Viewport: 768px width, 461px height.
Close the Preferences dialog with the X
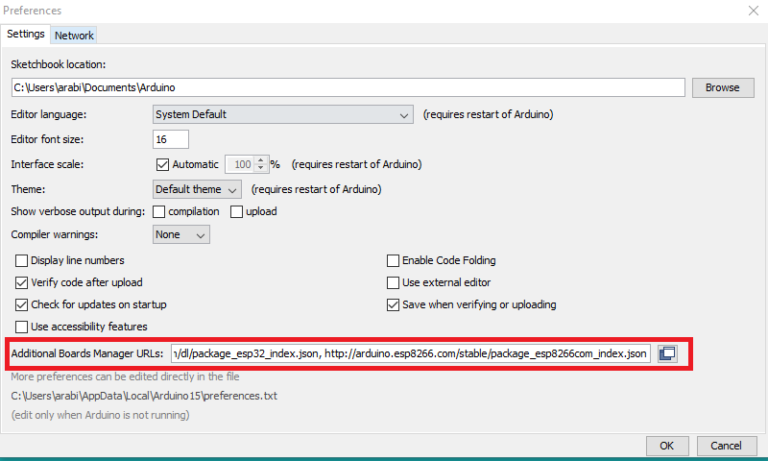752,10
